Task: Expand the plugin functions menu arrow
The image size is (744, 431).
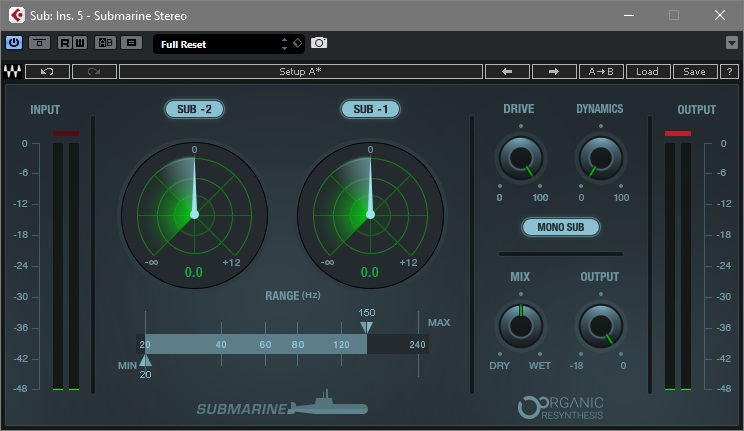Action: point(732,43)
